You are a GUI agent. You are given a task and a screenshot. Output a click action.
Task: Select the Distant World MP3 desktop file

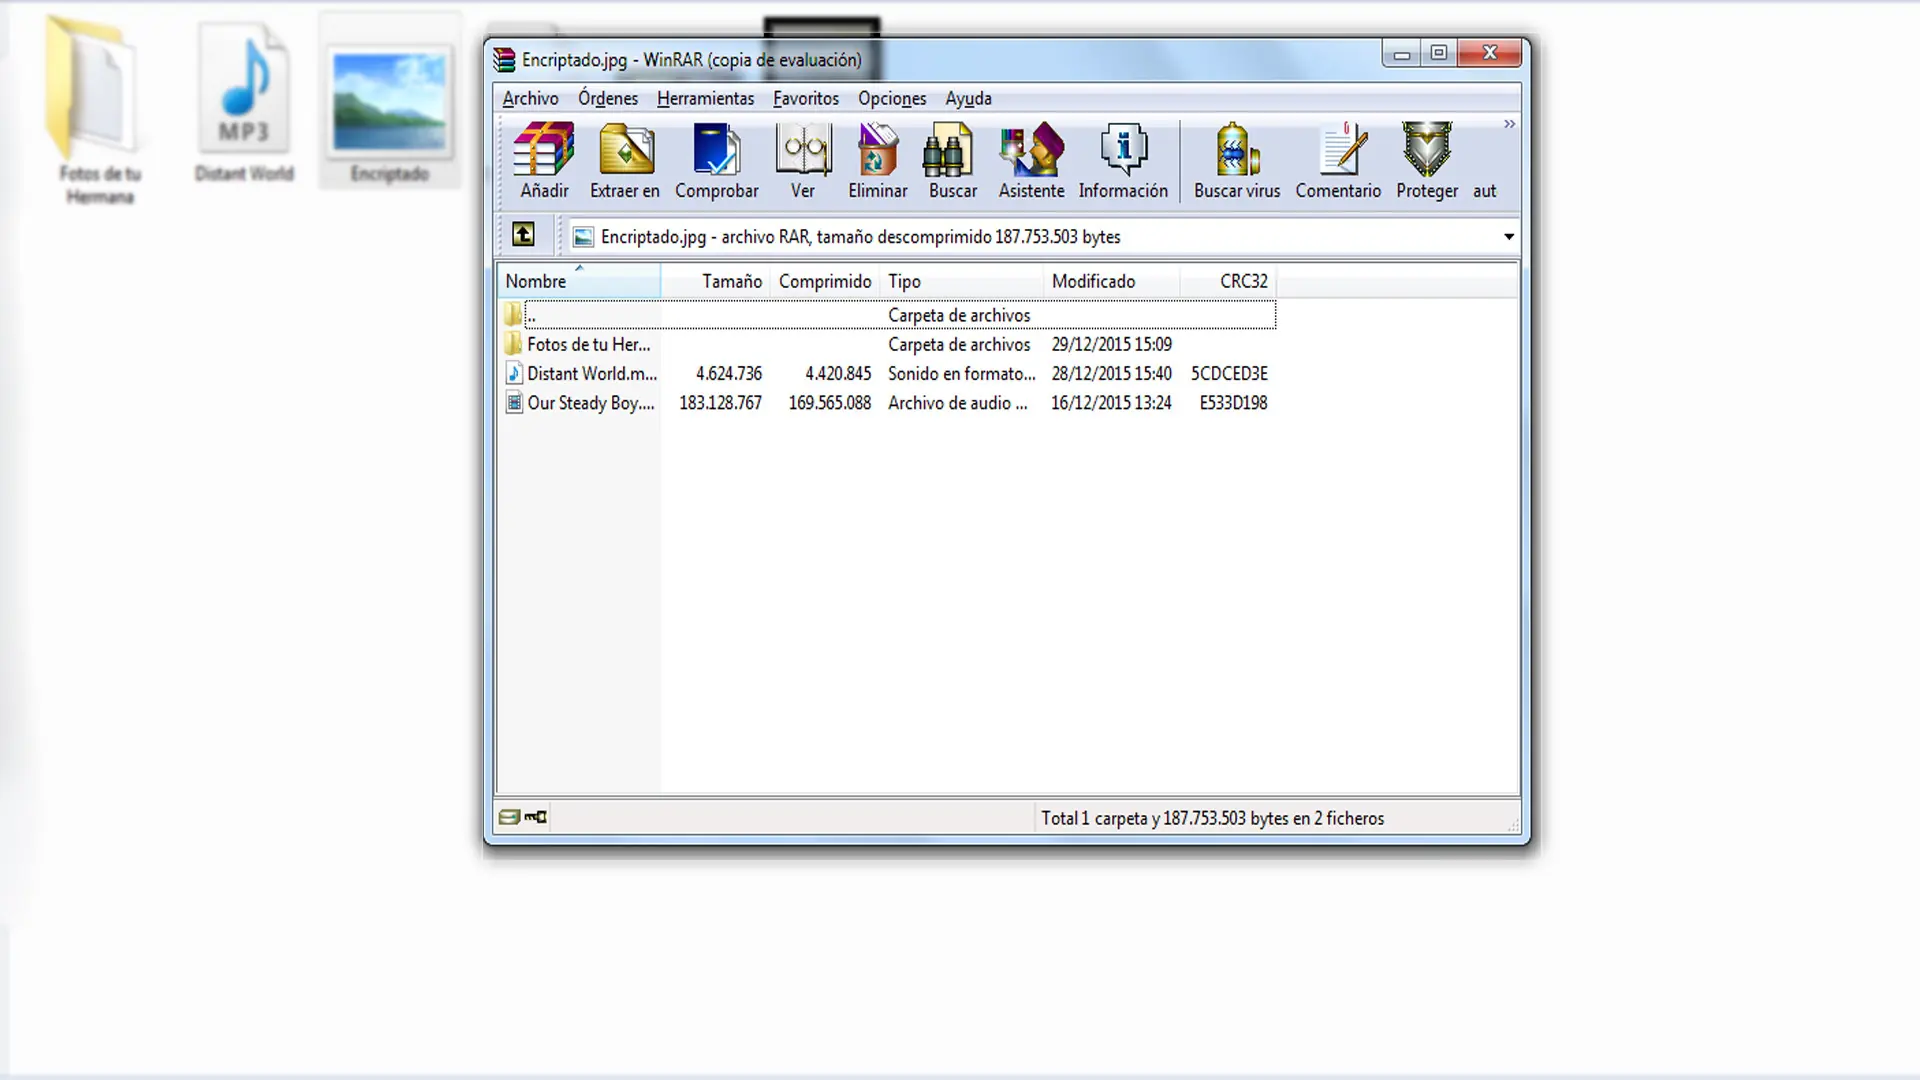(244, 103)
